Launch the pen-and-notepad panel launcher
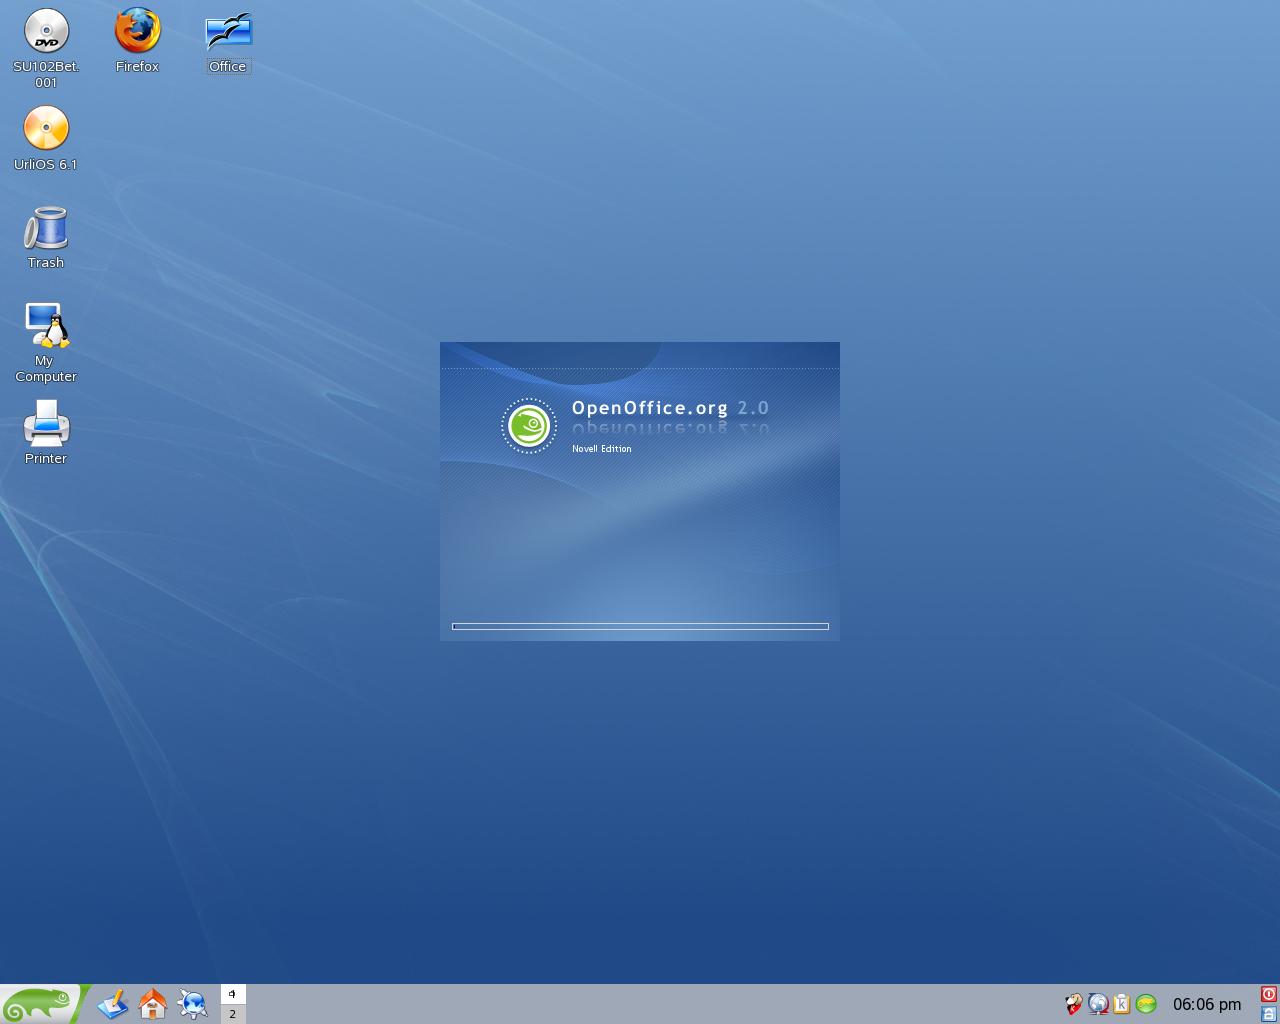 [113, 1004]
